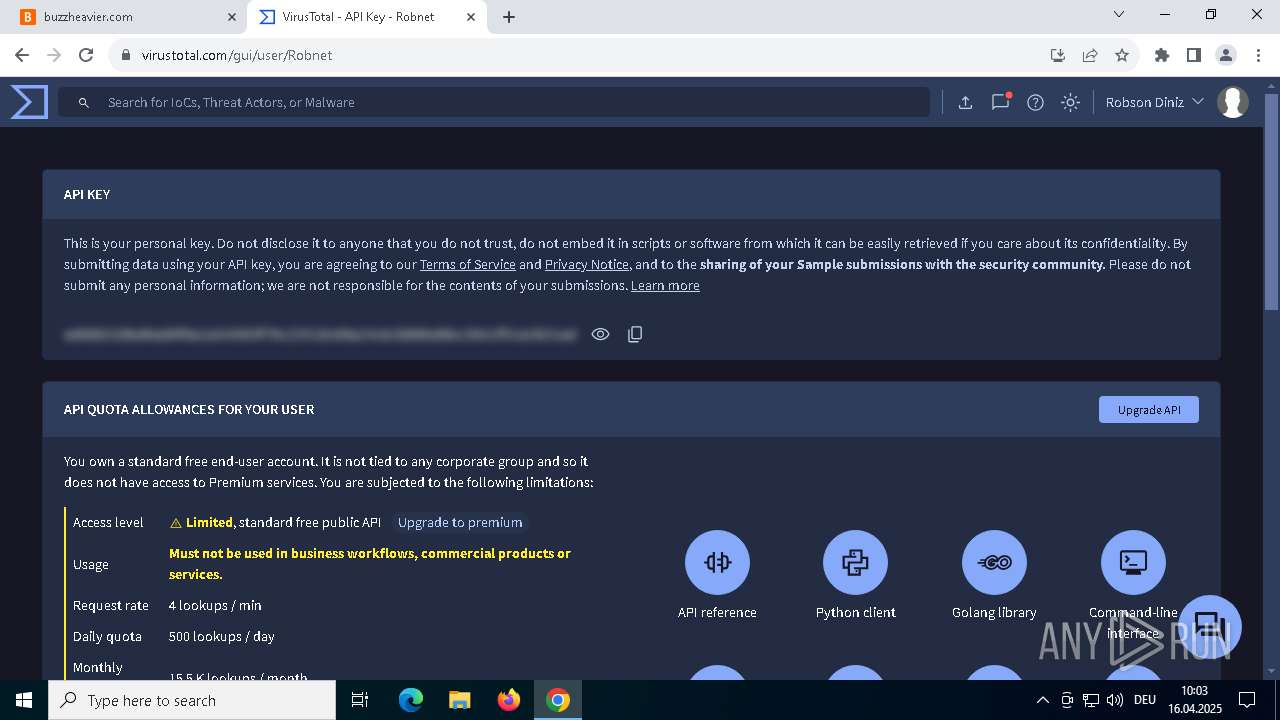Screen dimensions: 1280x720
Task: Open the Python client icon
Action: (x=855, y=562)
